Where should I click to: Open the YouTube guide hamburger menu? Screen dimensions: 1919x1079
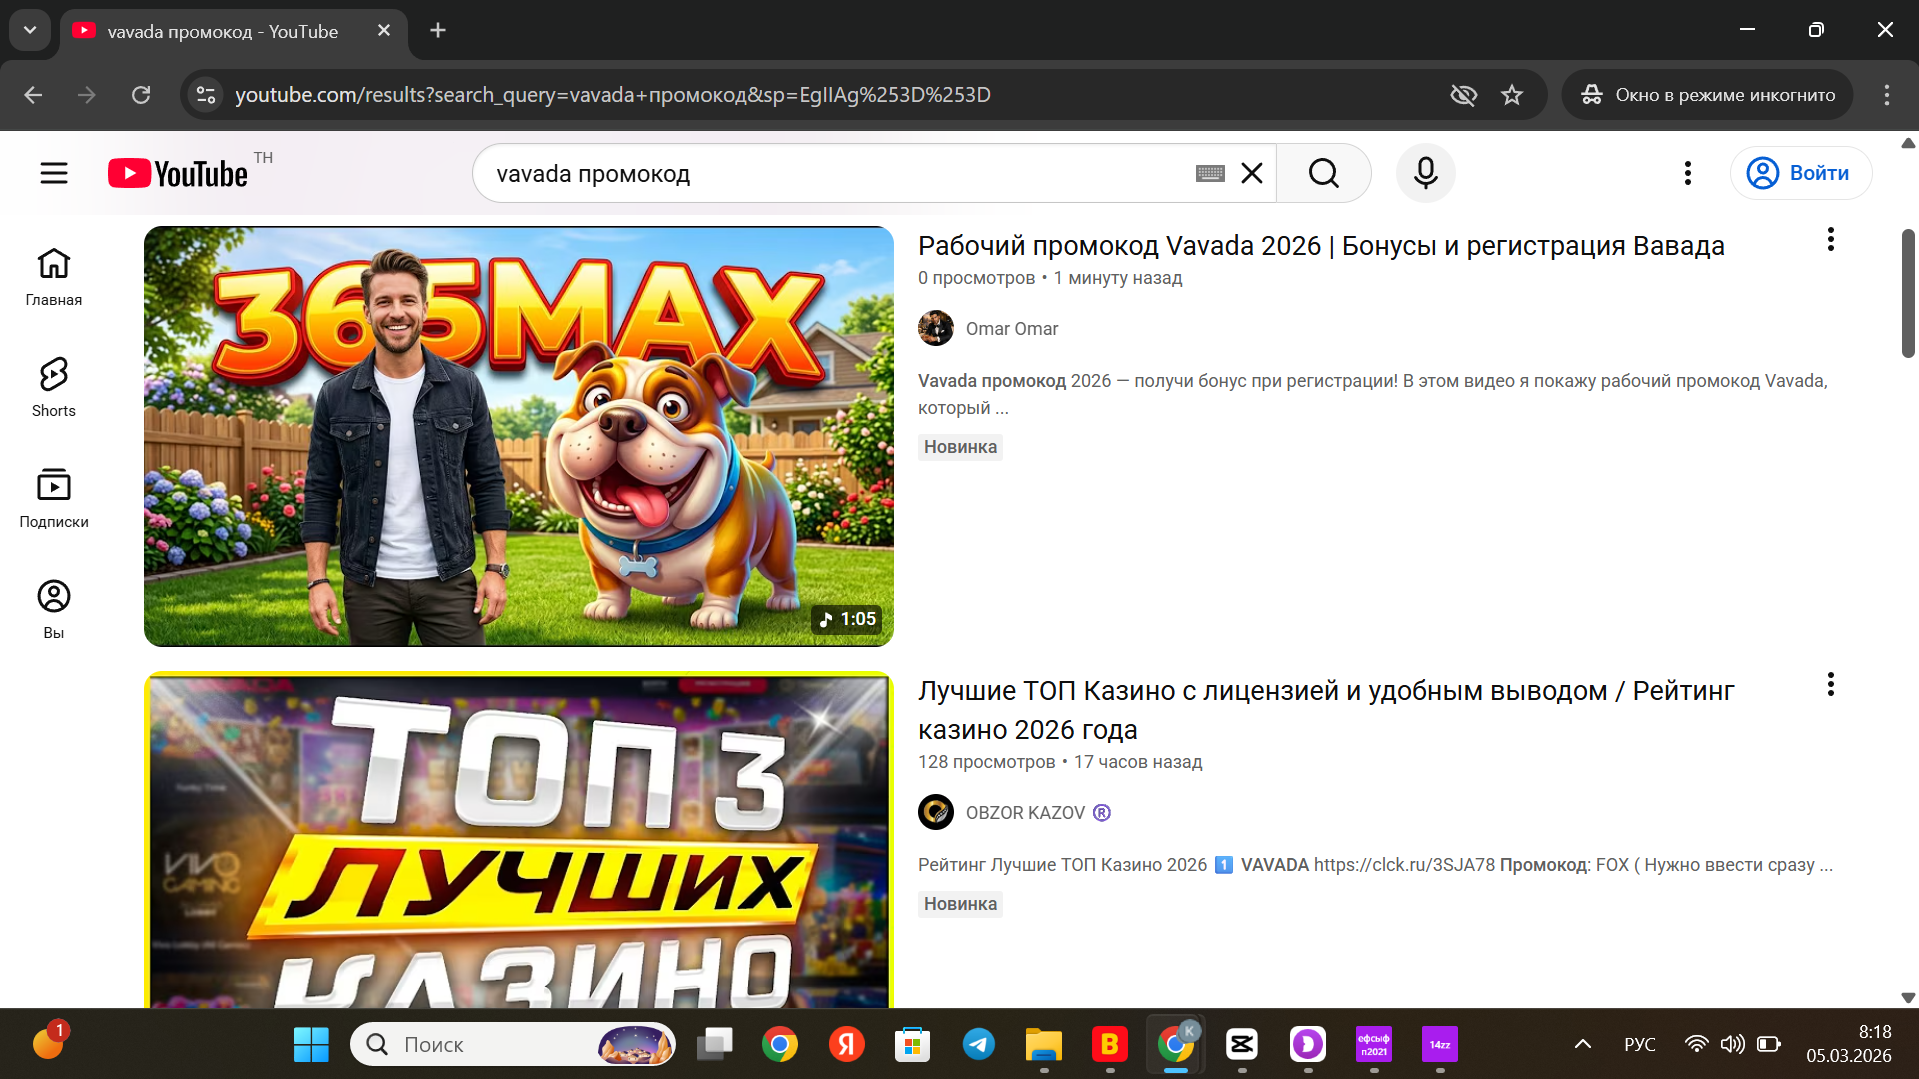pos(54,174)
